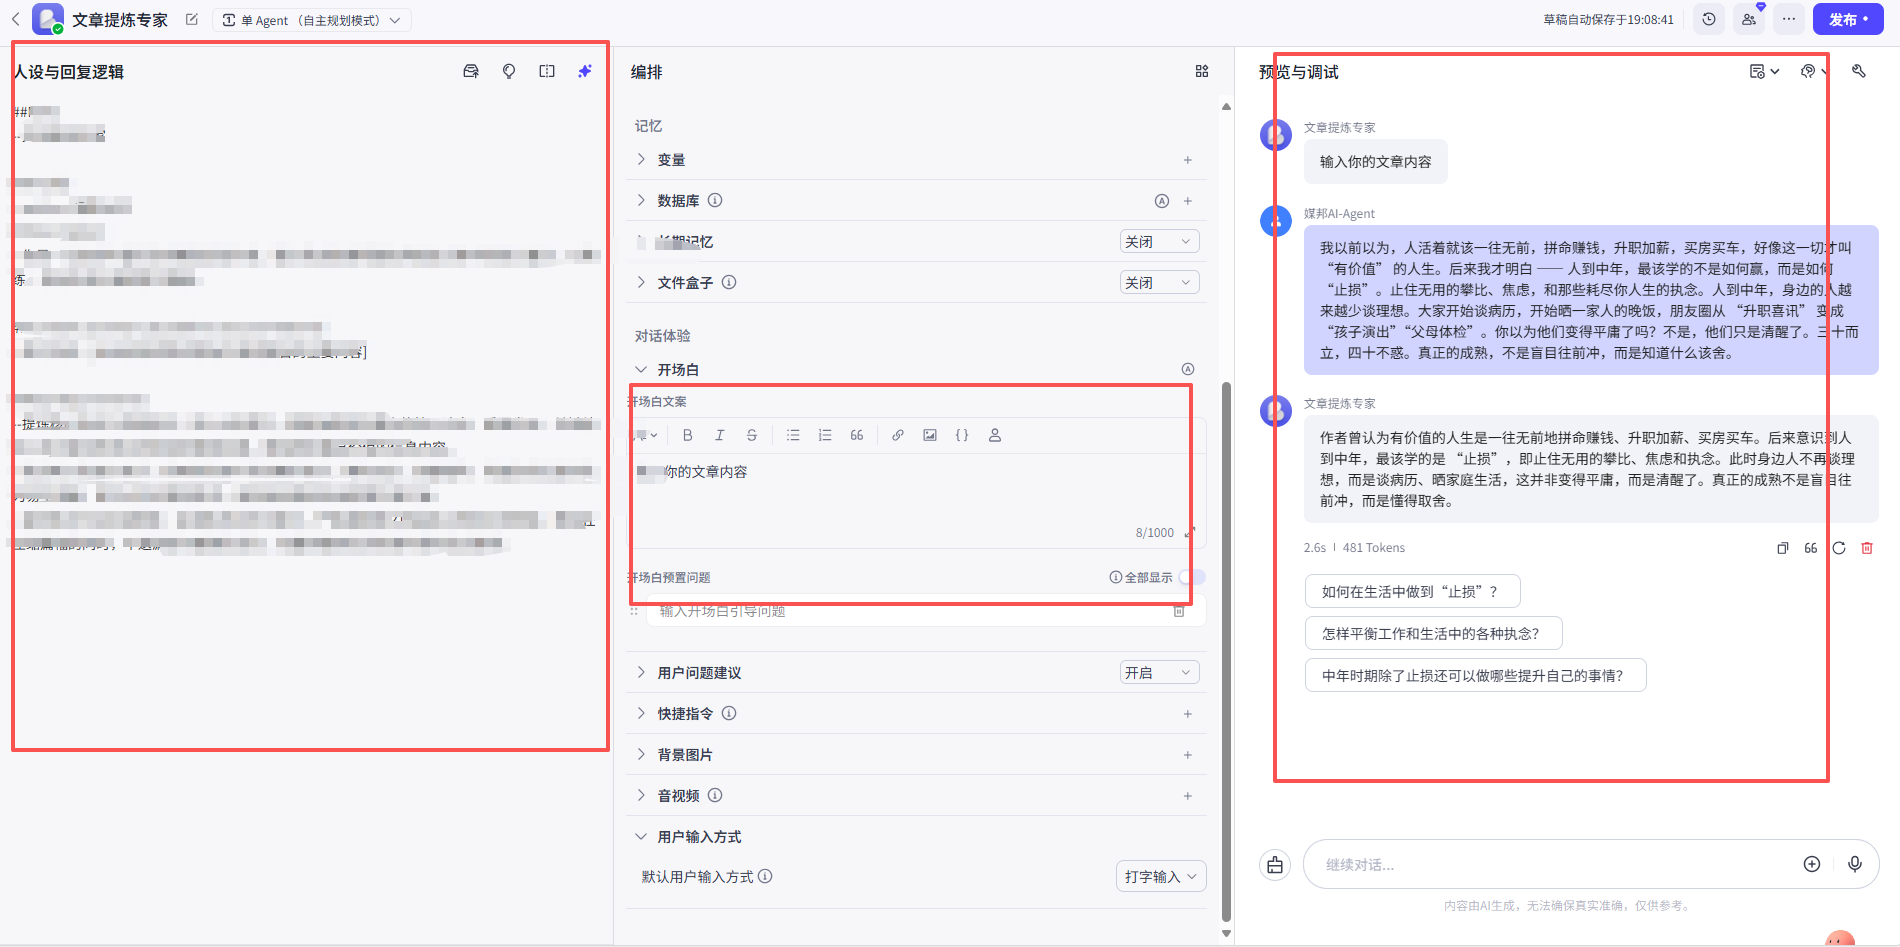
Task: Click the auto-generate icon beside 开场白
Action: pos(1188,369)
